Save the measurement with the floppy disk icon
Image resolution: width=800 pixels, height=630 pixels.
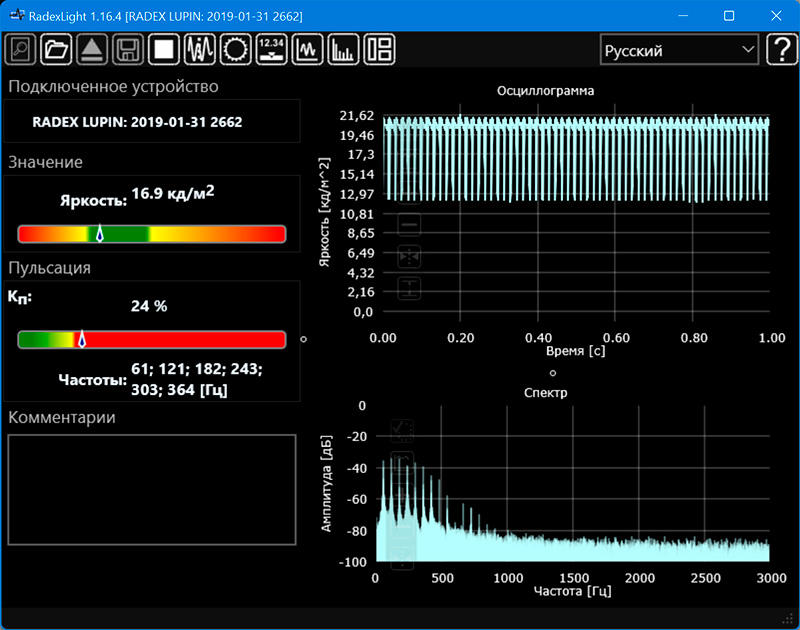[x=127, y=49]
